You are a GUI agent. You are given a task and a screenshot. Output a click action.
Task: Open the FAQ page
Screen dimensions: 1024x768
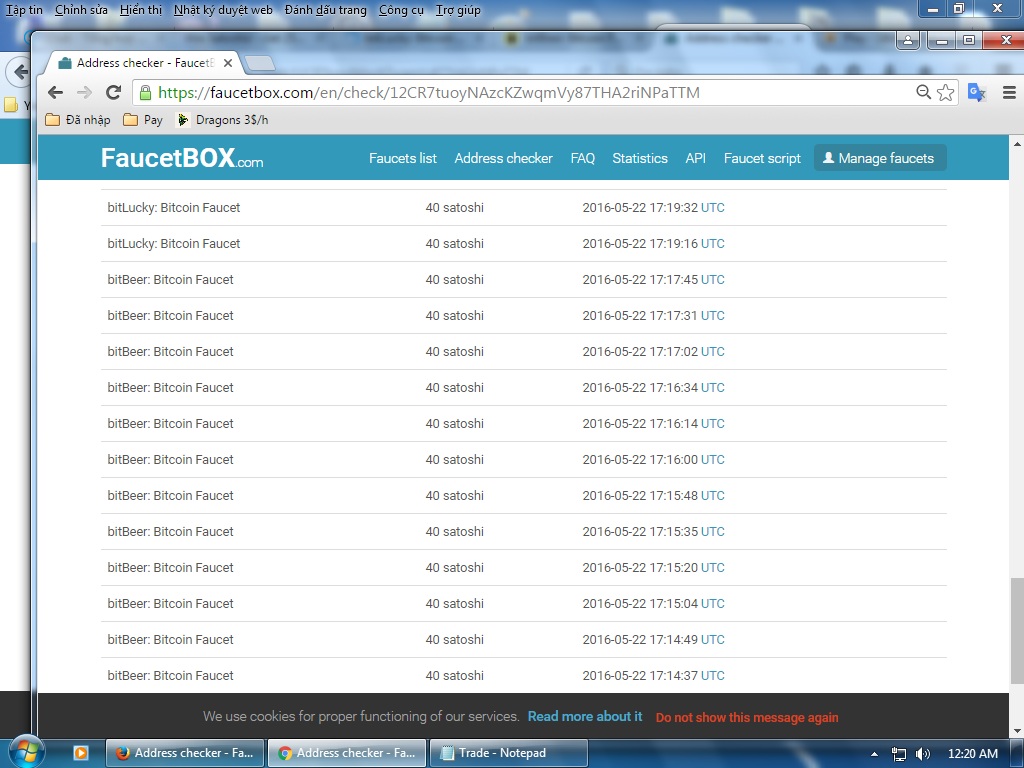[583, 158]
